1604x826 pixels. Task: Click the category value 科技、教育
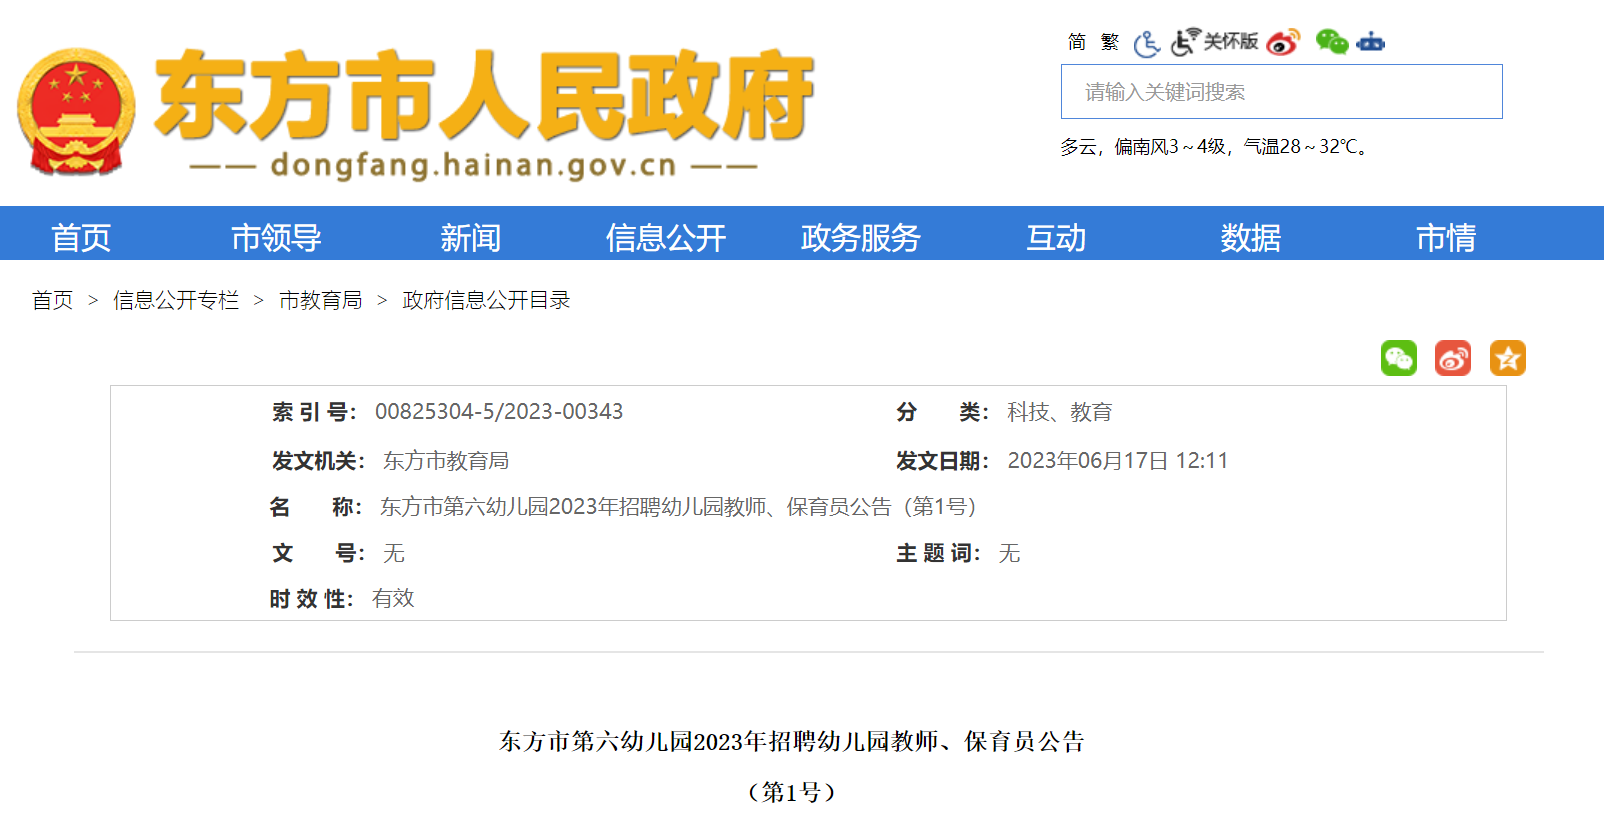click(1060, 412)
